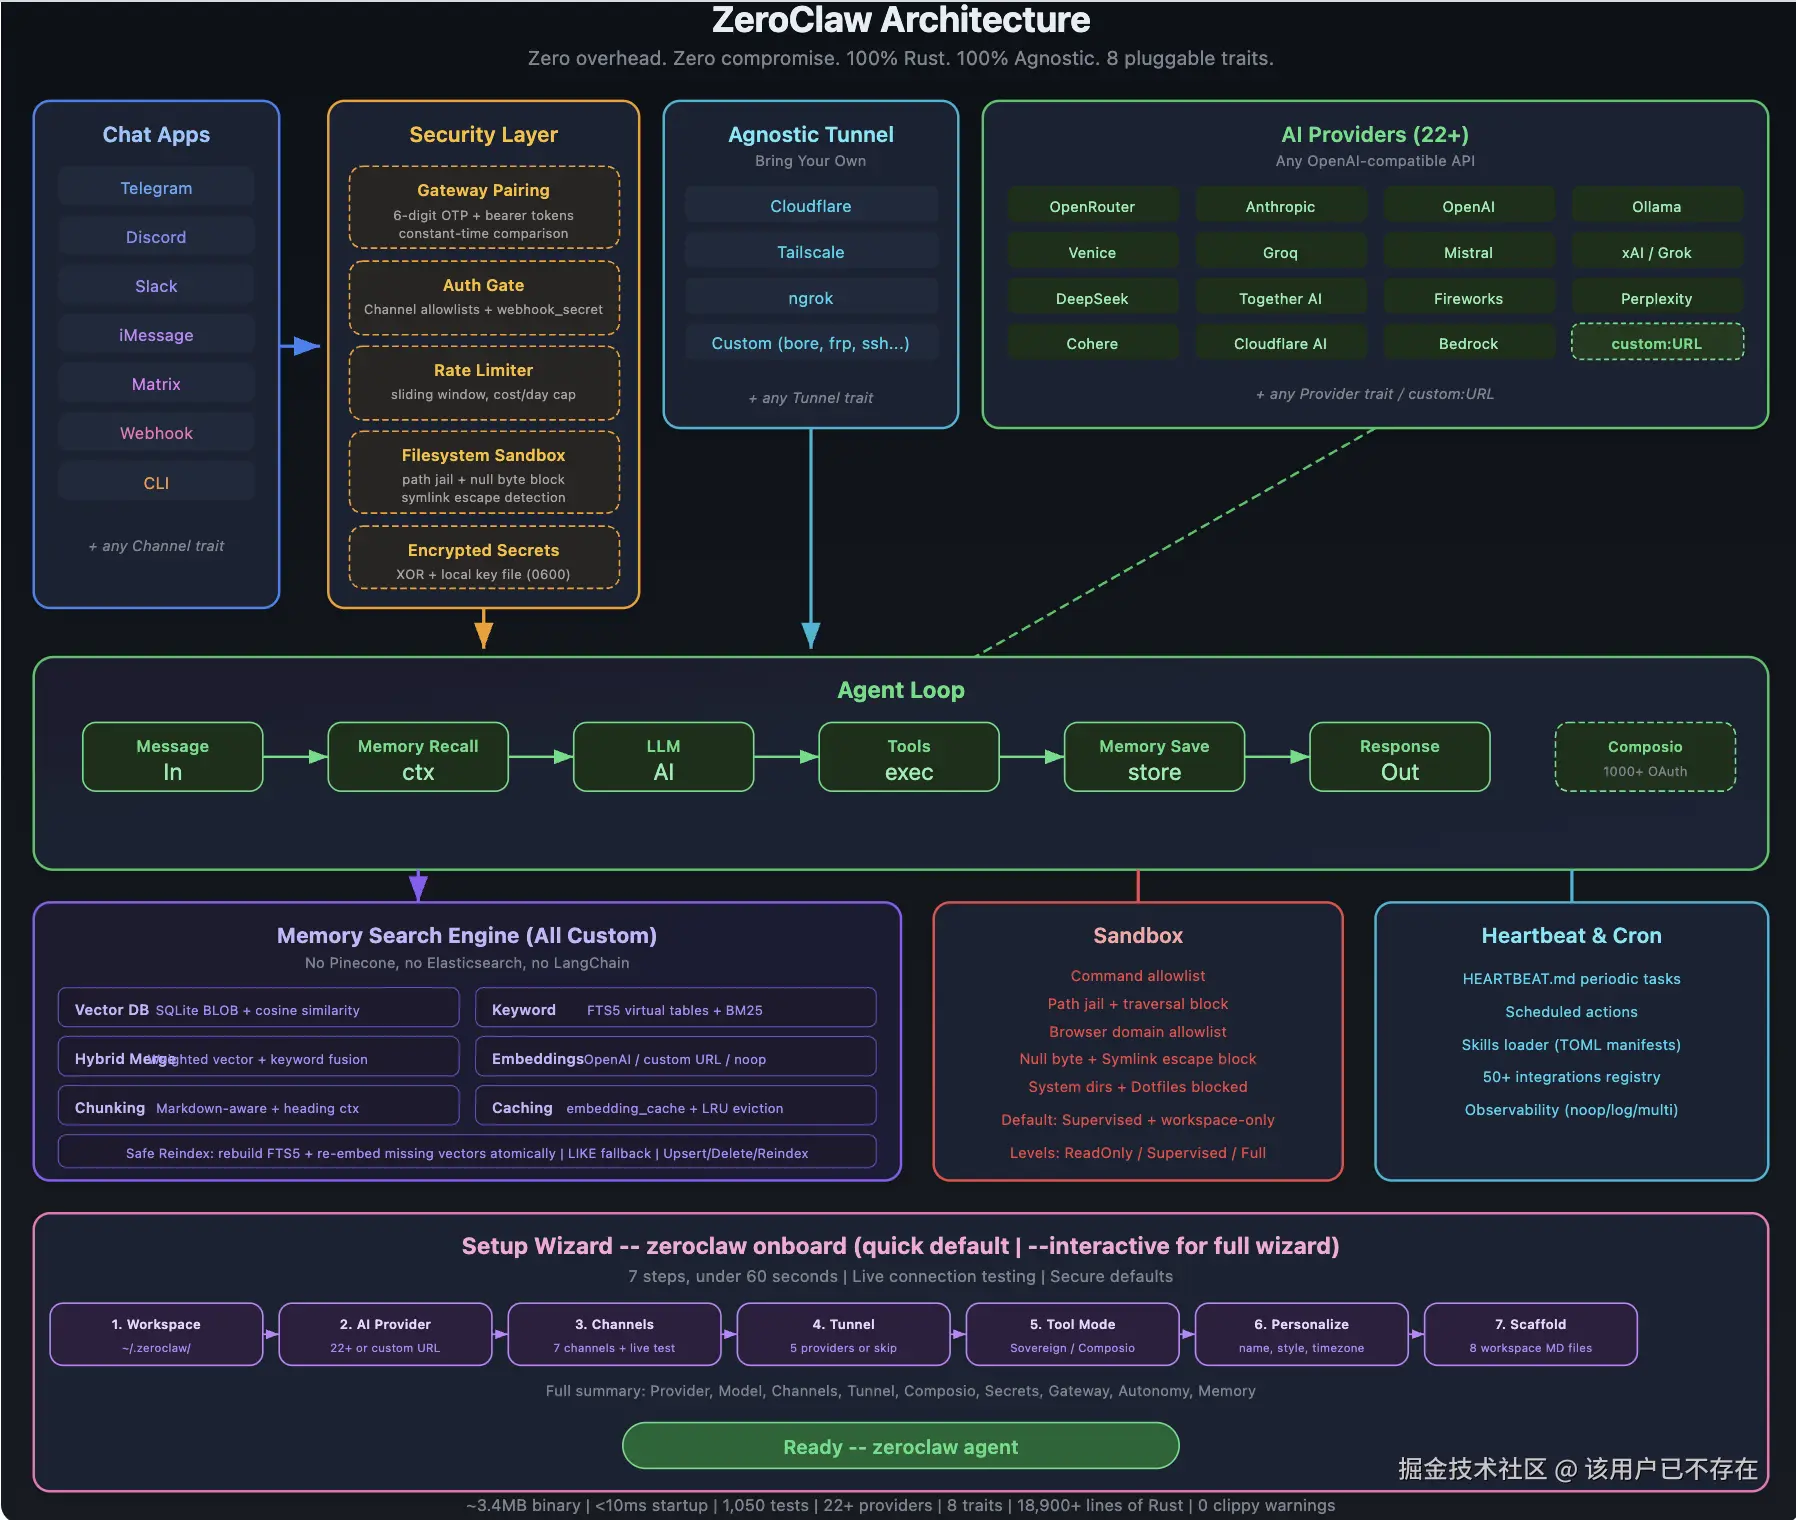Viewport: 1796px width, 1520px height.
Task: Select the iMessage chat app entry
Action: pos(156,335)
